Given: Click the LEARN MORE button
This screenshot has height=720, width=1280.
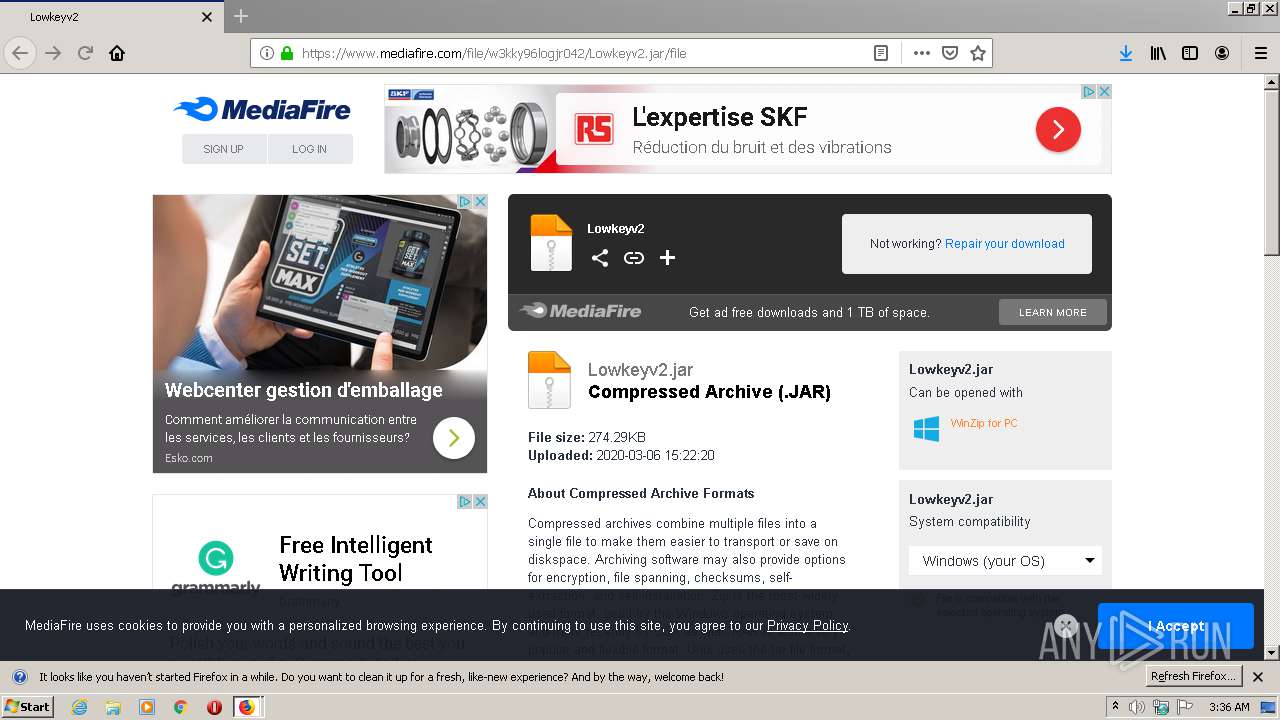Looking at the screenshot, I should (x=1053, y=312).
